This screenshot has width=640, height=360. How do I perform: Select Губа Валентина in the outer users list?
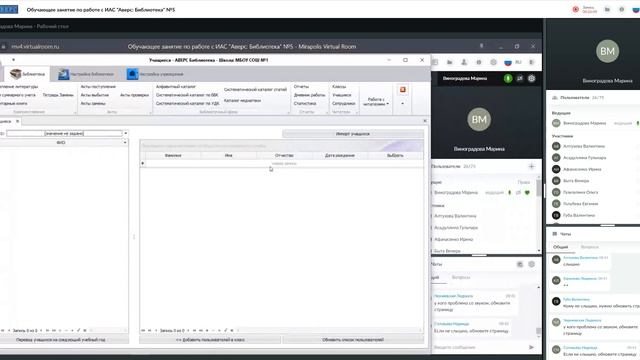[573, 215]
